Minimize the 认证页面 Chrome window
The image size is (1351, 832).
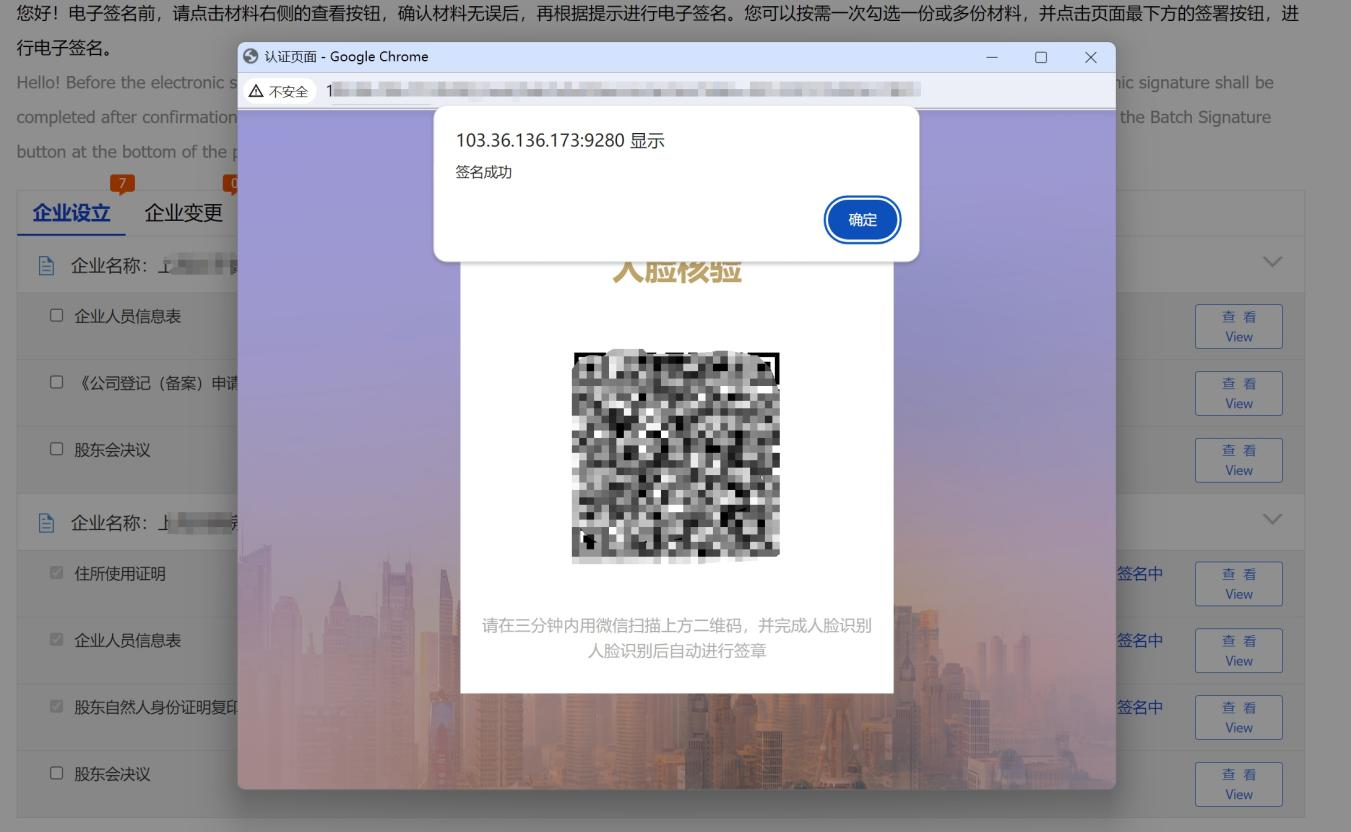point(992,57)
